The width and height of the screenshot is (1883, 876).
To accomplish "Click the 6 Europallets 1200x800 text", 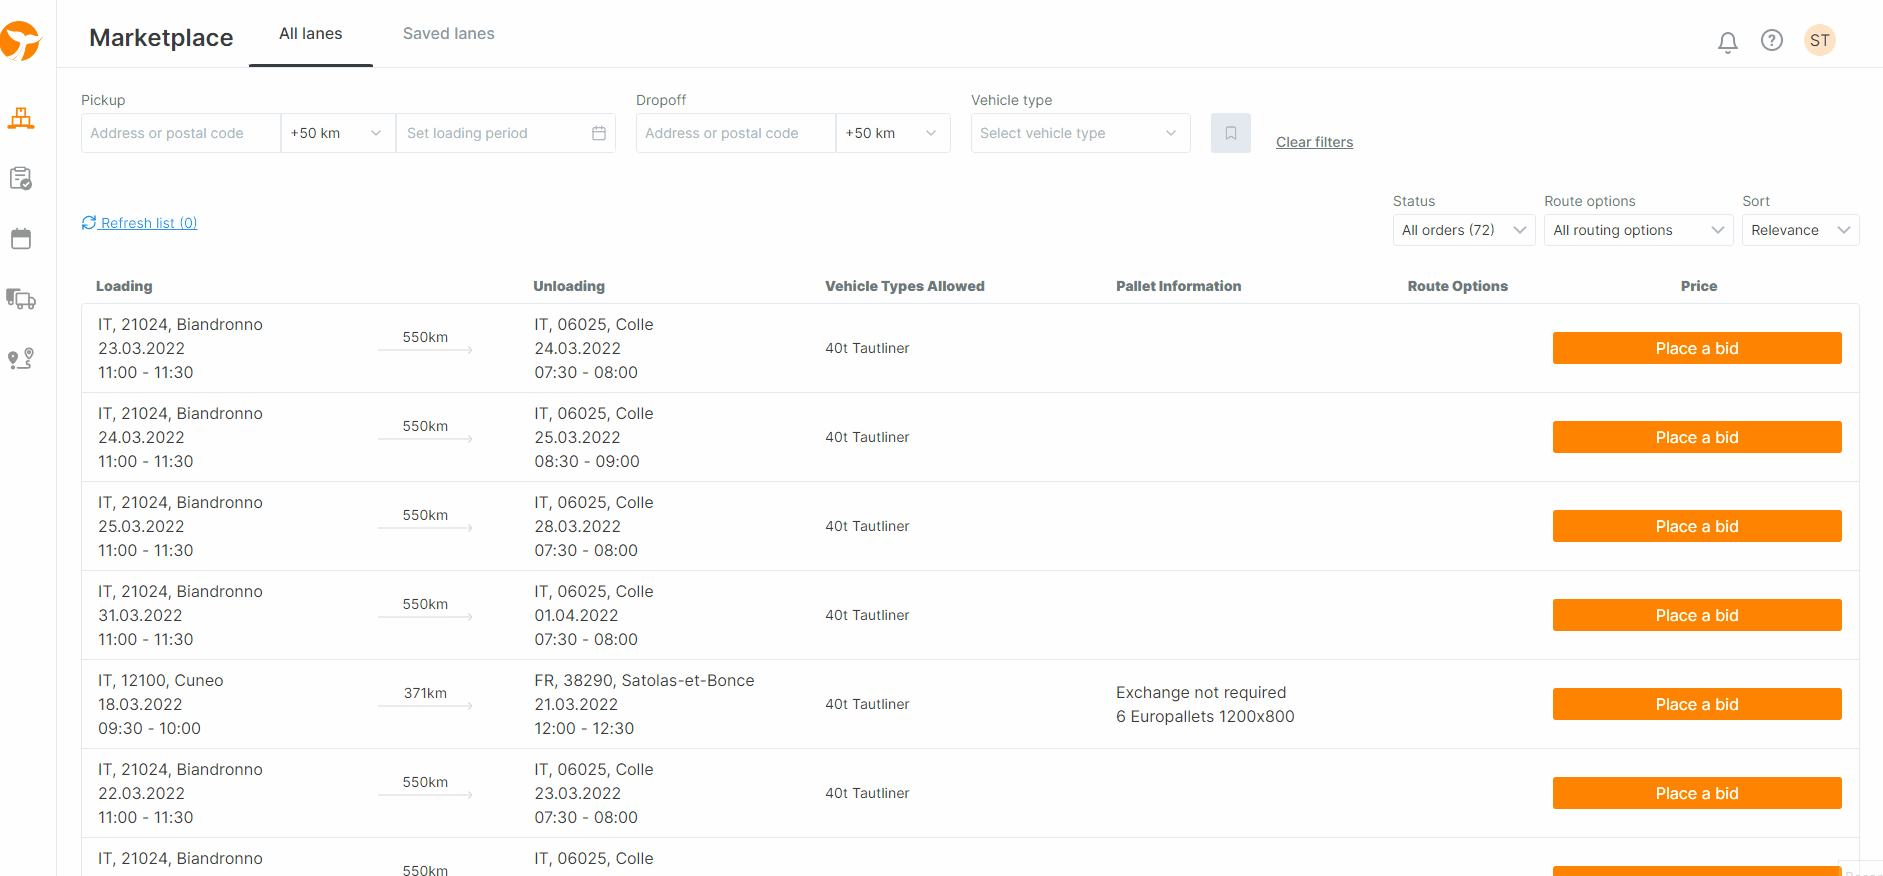I will [x=1205, y=716].
